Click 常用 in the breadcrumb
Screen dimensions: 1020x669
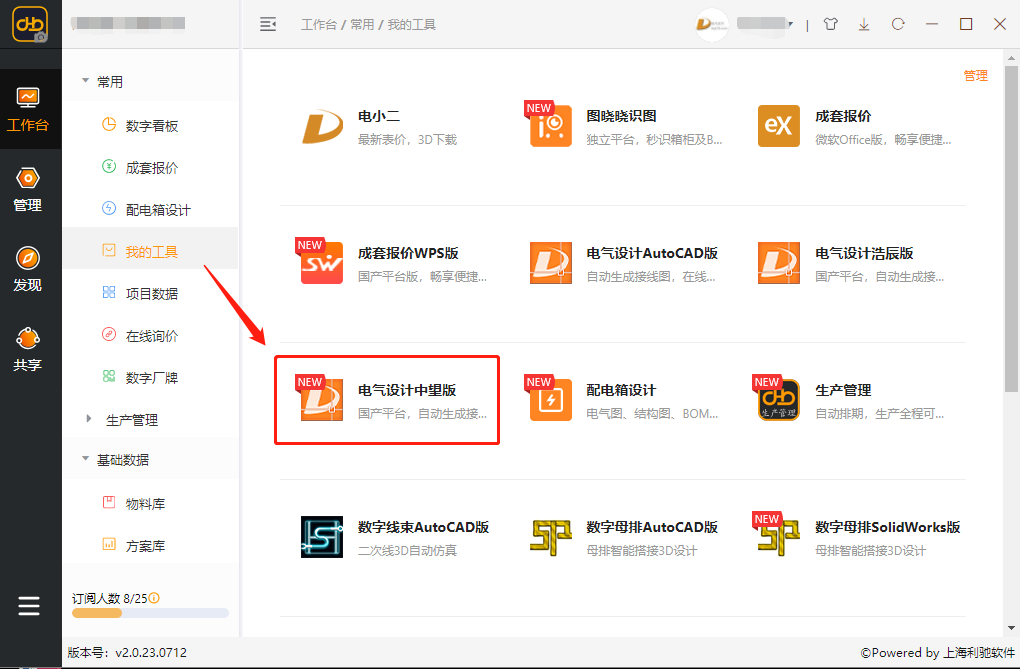362,25
